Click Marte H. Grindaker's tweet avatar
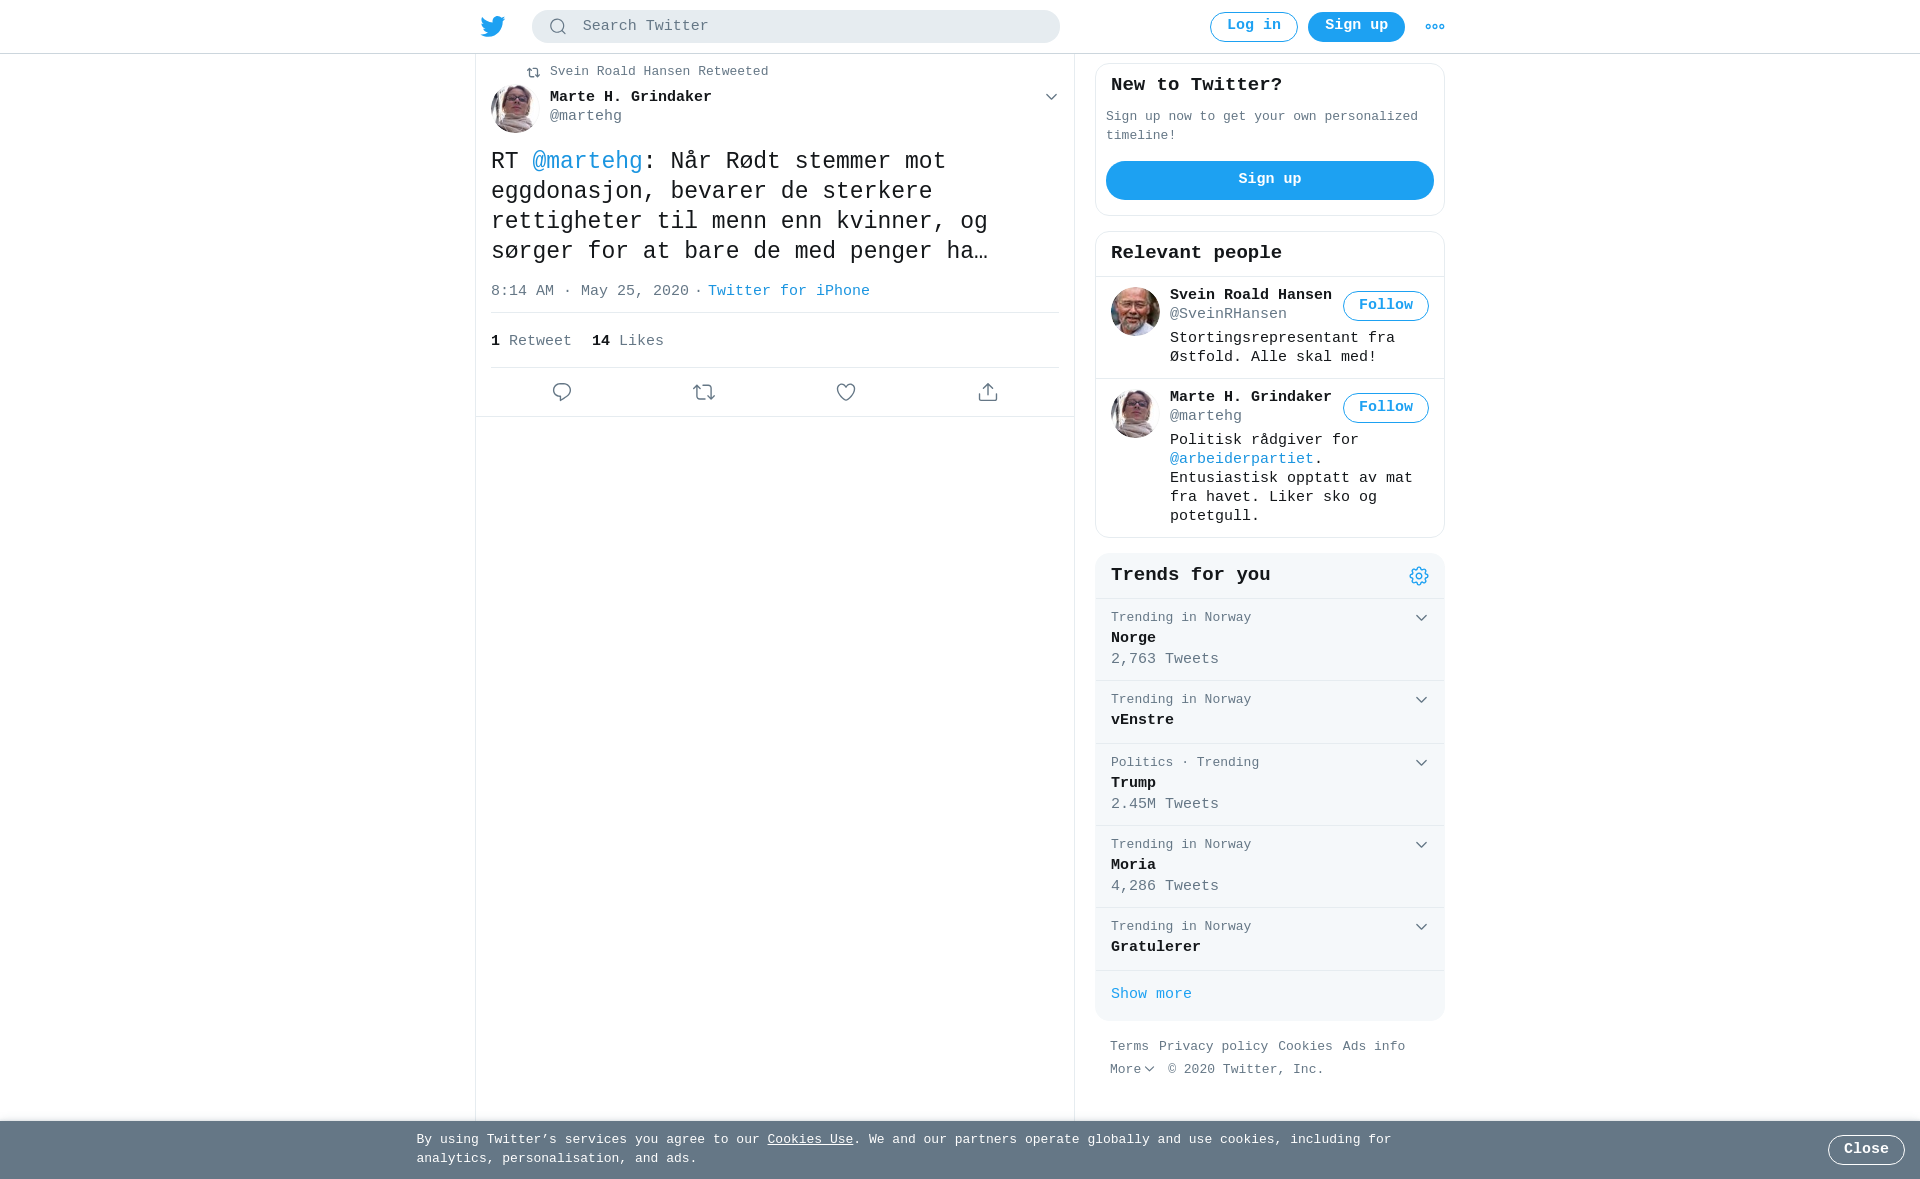 (515, 108)
